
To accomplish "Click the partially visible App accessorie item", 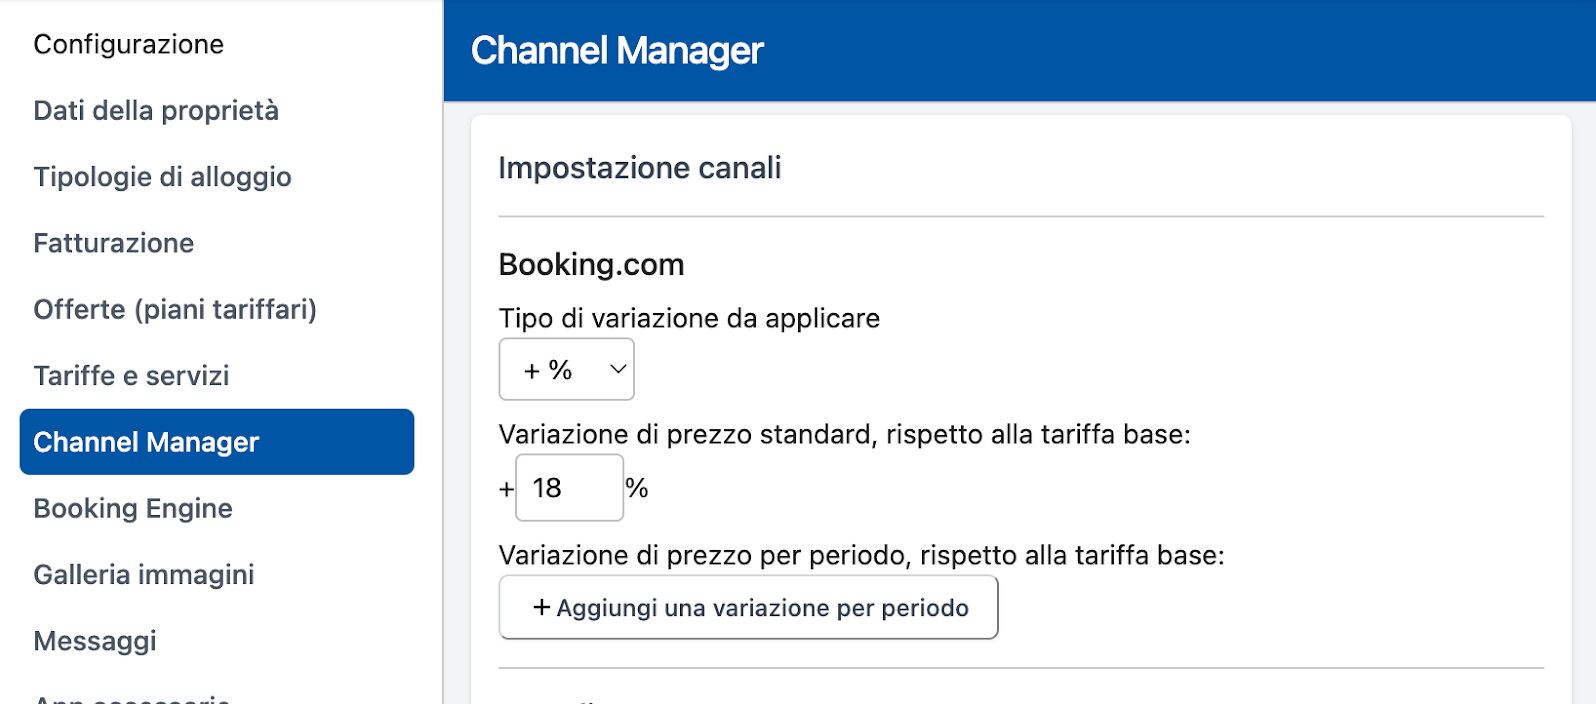I will 132,698.
